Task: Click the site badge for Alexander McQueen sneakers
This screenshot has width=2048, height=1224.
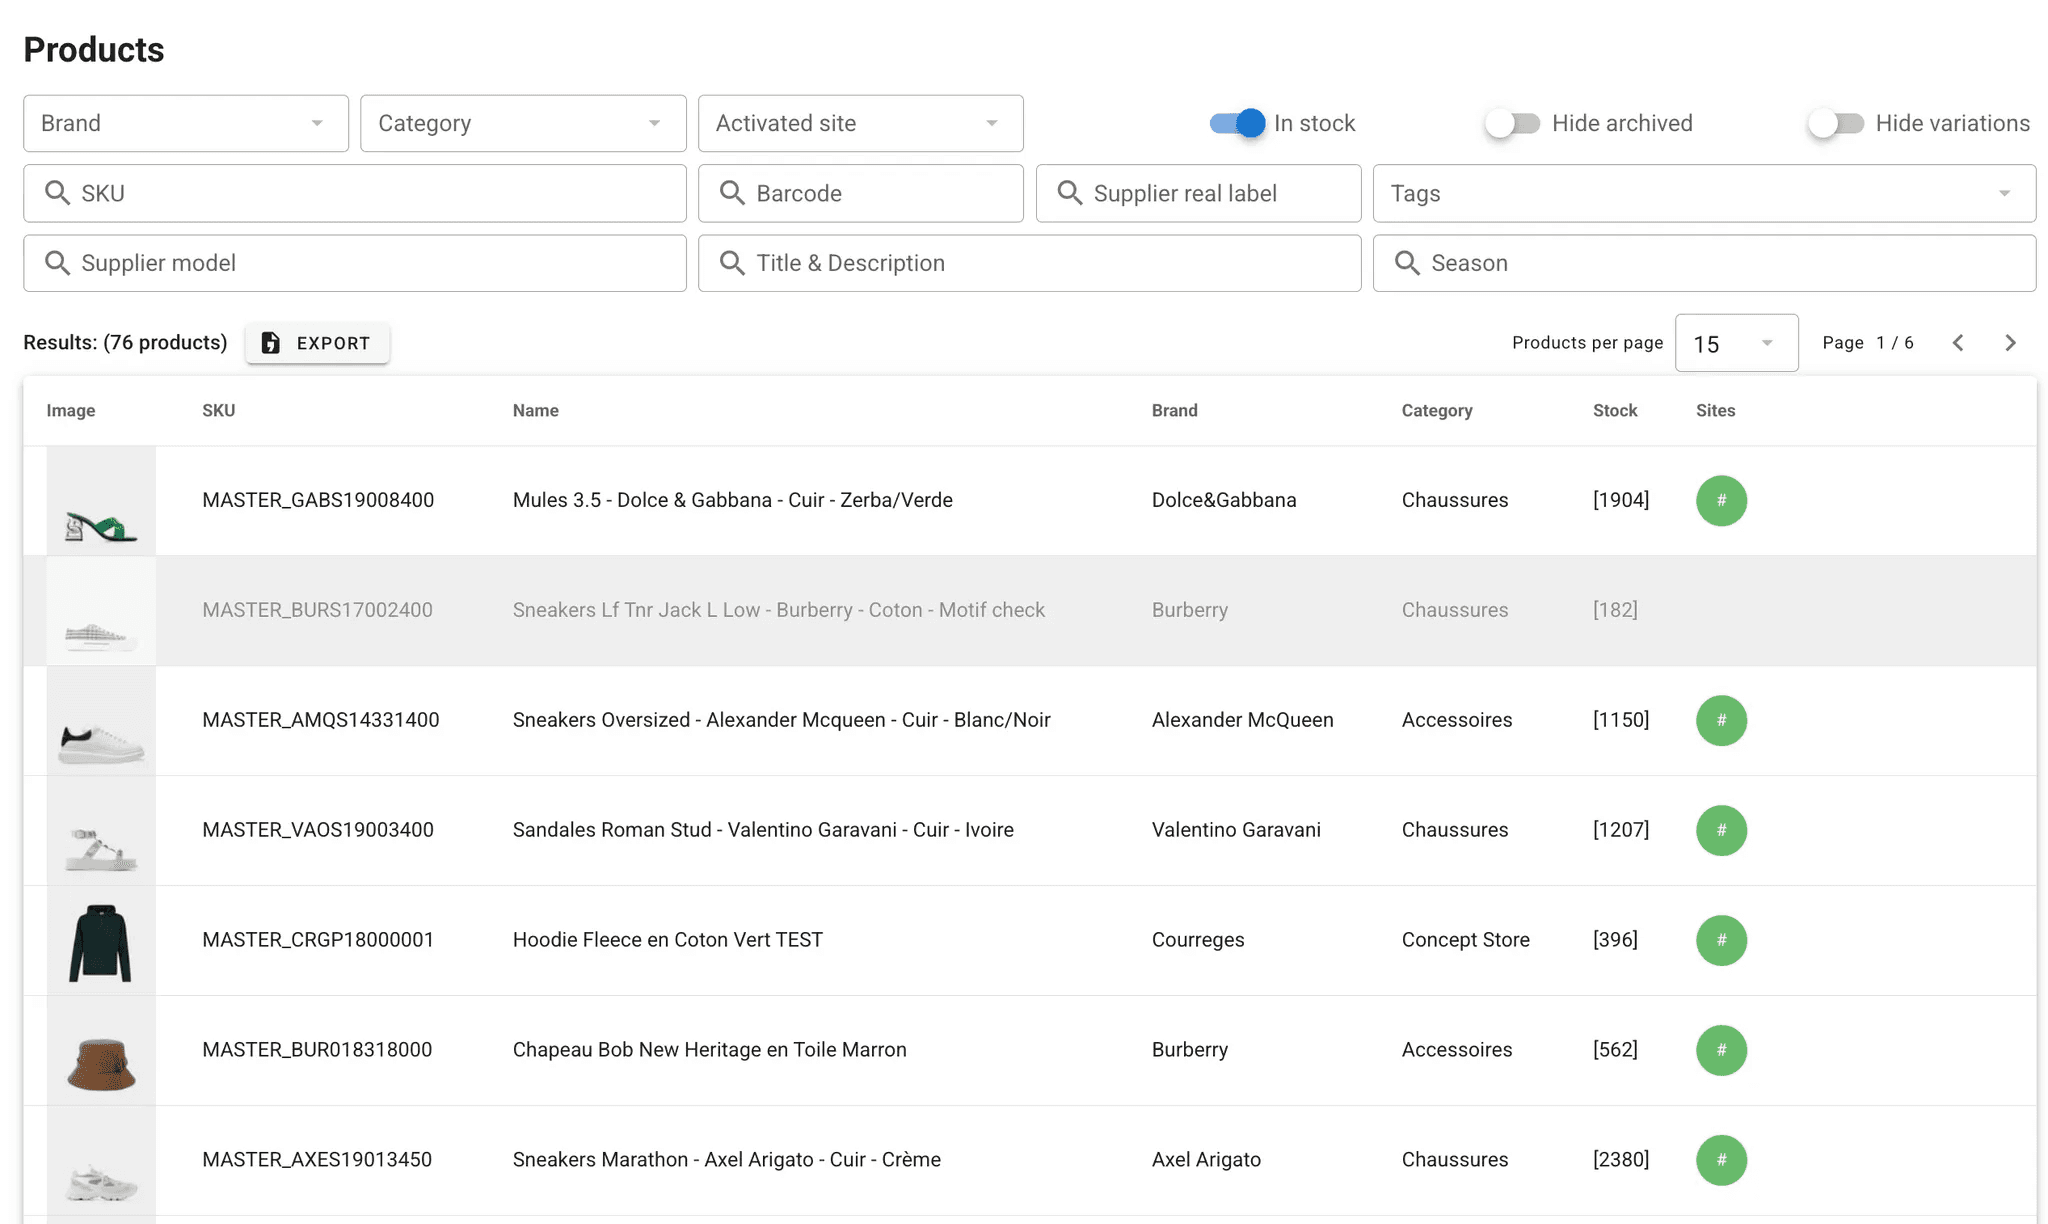Action: tap(1721, 720)
